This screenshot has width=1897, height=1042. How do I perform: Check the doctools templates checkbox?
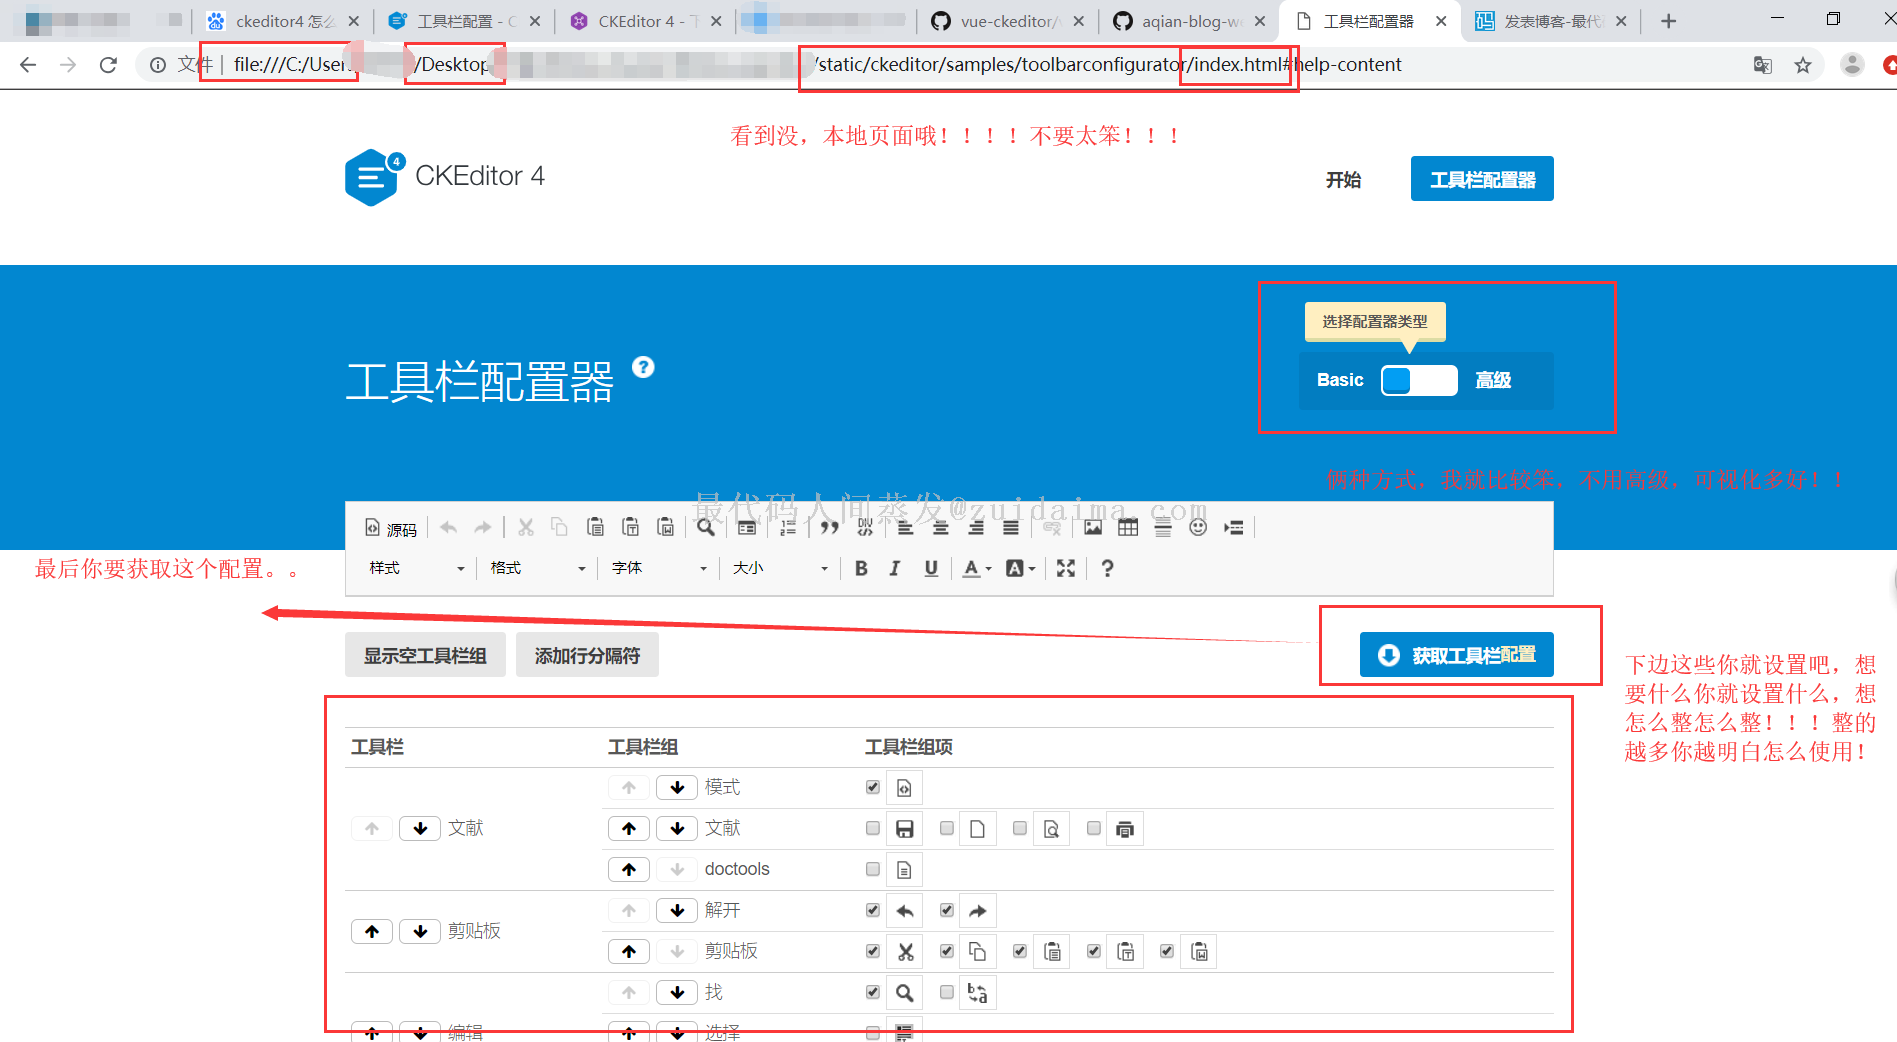pos(873,869)
